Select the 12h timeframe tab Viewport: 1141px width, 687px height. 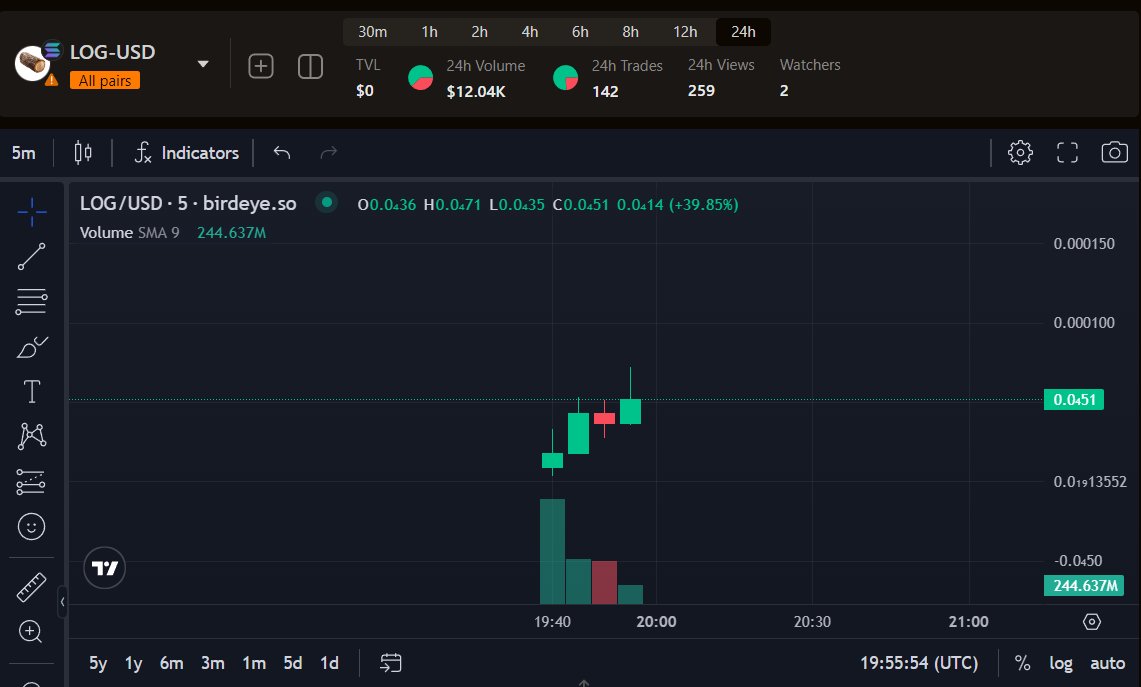(x=685, y=31)
